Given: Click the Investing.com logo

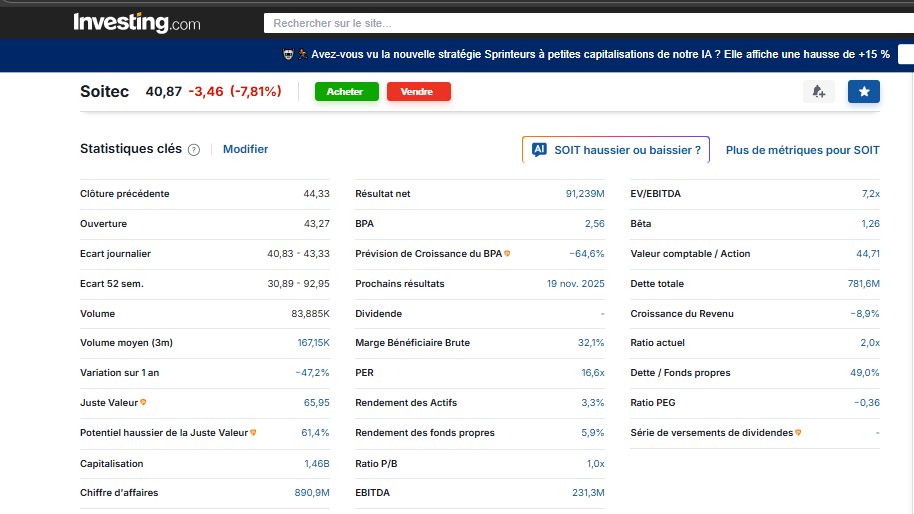Looking at the screenshot, I should (136, 23).
